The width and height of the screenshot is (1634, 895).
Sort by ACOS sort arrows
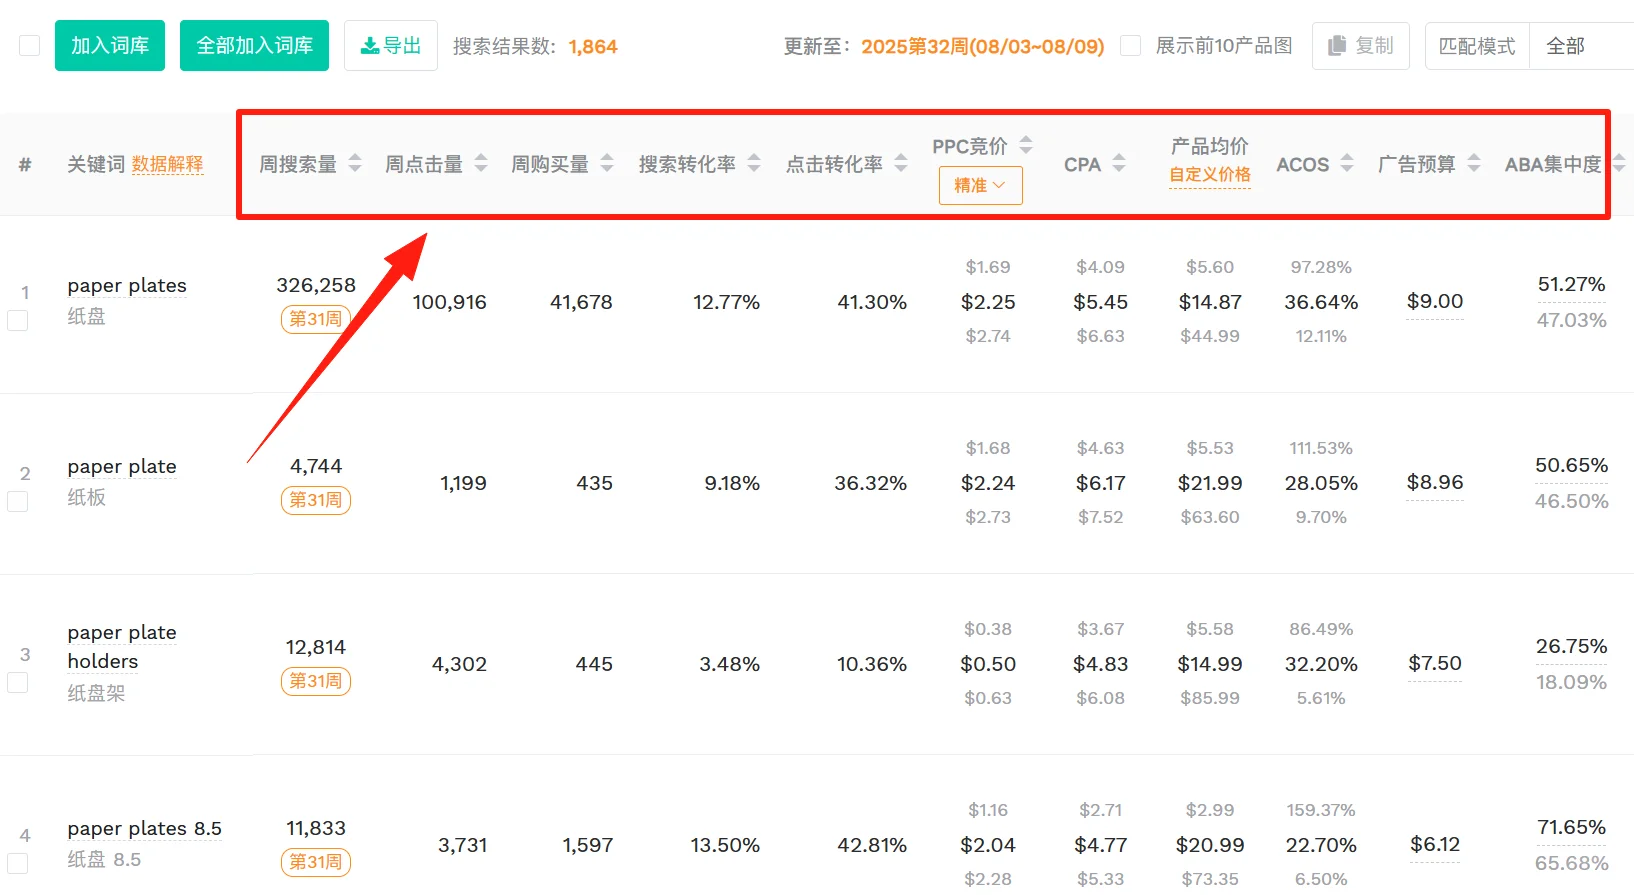(1347, 163)
